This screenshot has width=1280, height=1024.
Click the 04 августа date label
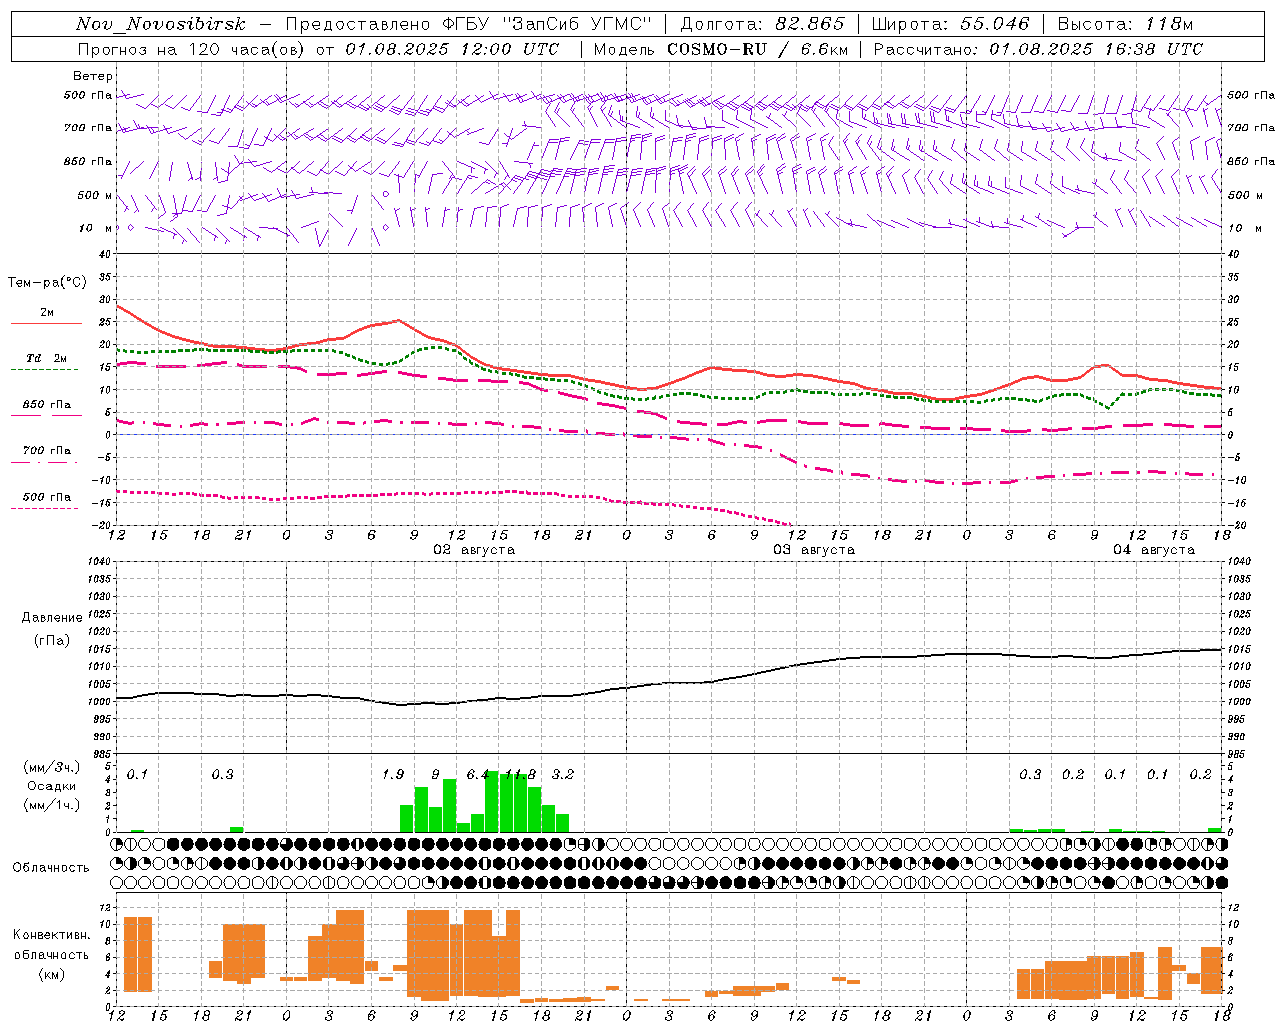pyautogui.click(x=1153, y=550)
